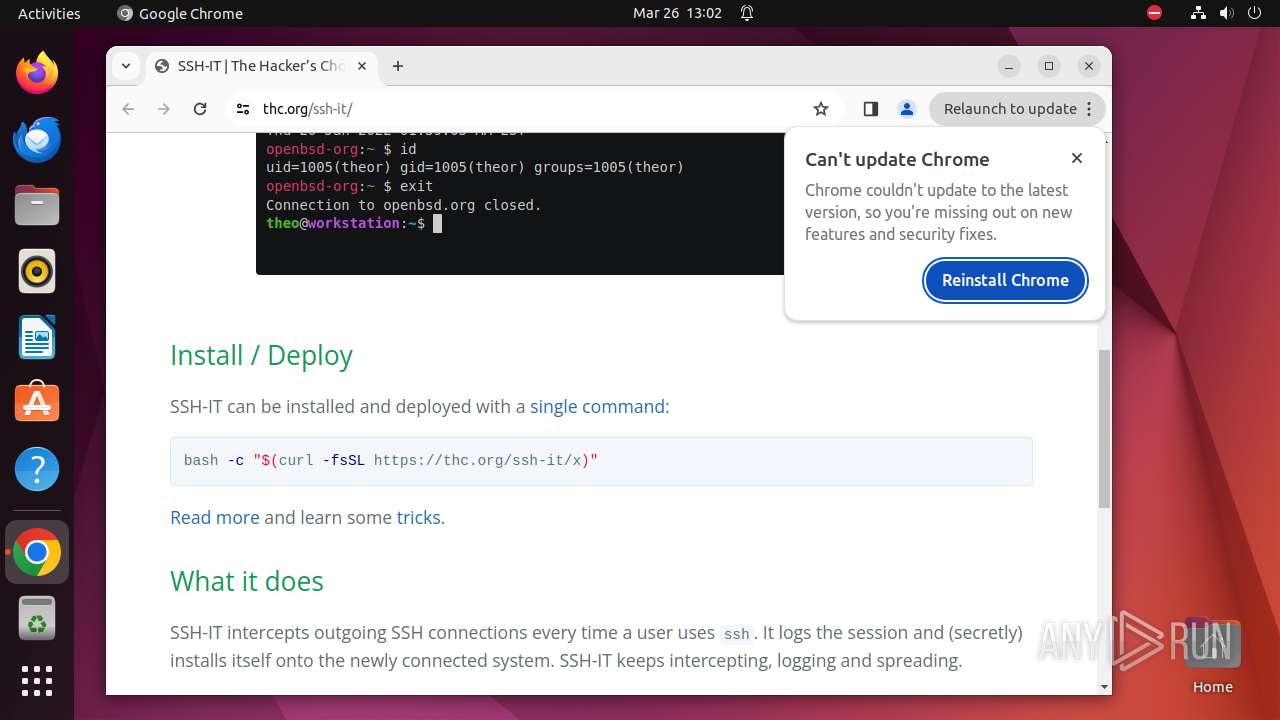Close the Can't update Chrome popup
Viewport: 1280px width, 720px height.
point(1077,158)
